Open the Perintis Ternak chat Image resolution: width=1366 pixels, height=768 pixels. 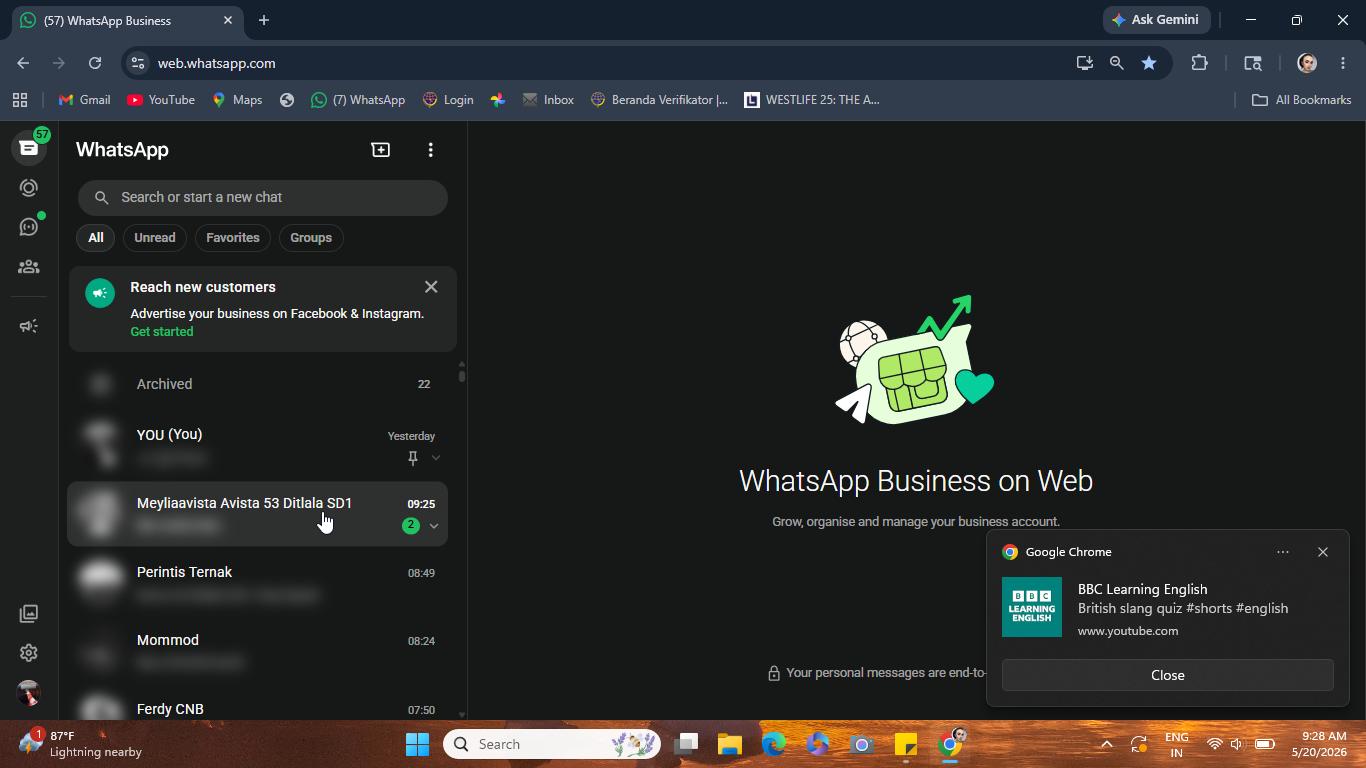click(x=258, y=583)
